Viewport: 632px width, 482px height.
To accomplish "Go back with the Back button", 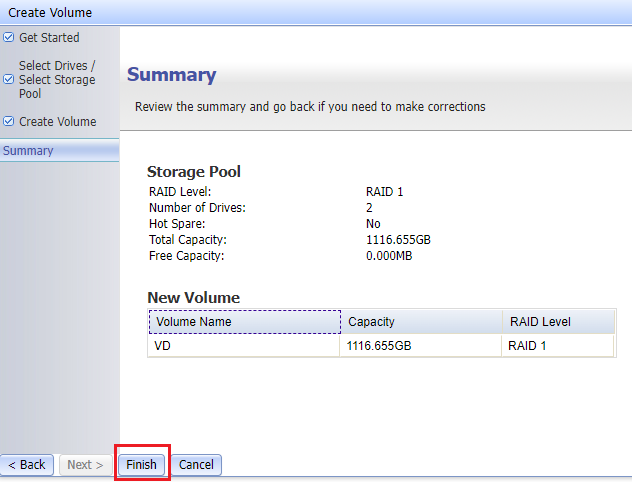I will coord(27,465).
